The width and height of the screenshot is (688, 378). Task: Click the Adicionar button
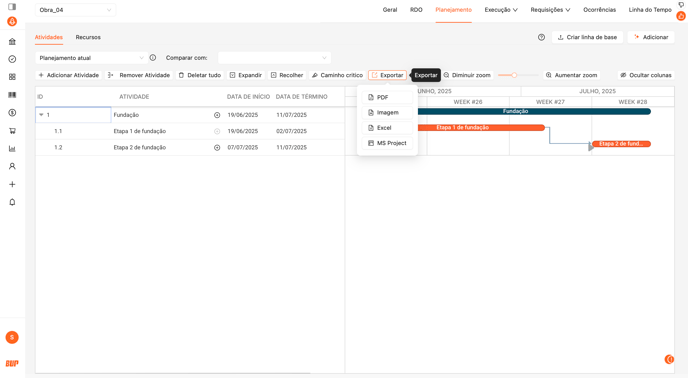click(x=651, y=37)
